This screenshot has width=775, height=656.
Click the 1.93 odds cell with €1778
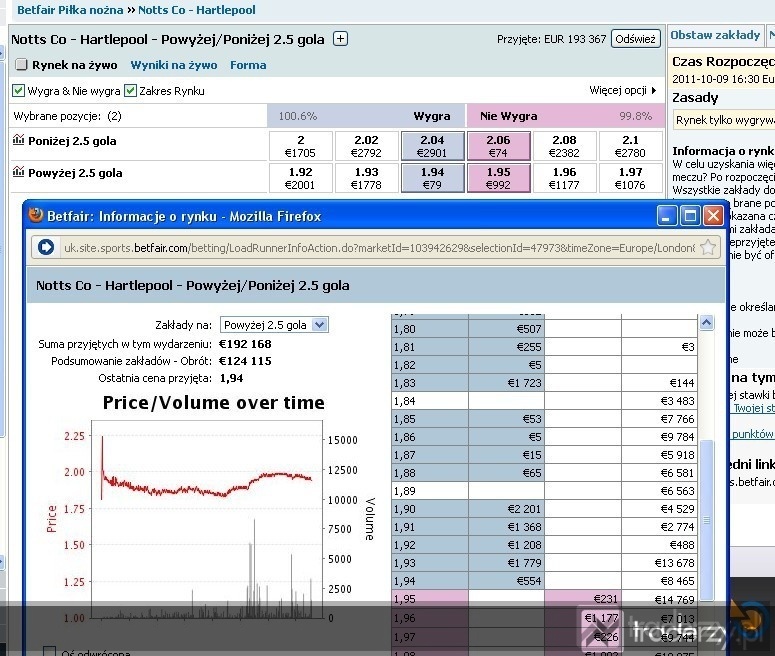point(366,178)
